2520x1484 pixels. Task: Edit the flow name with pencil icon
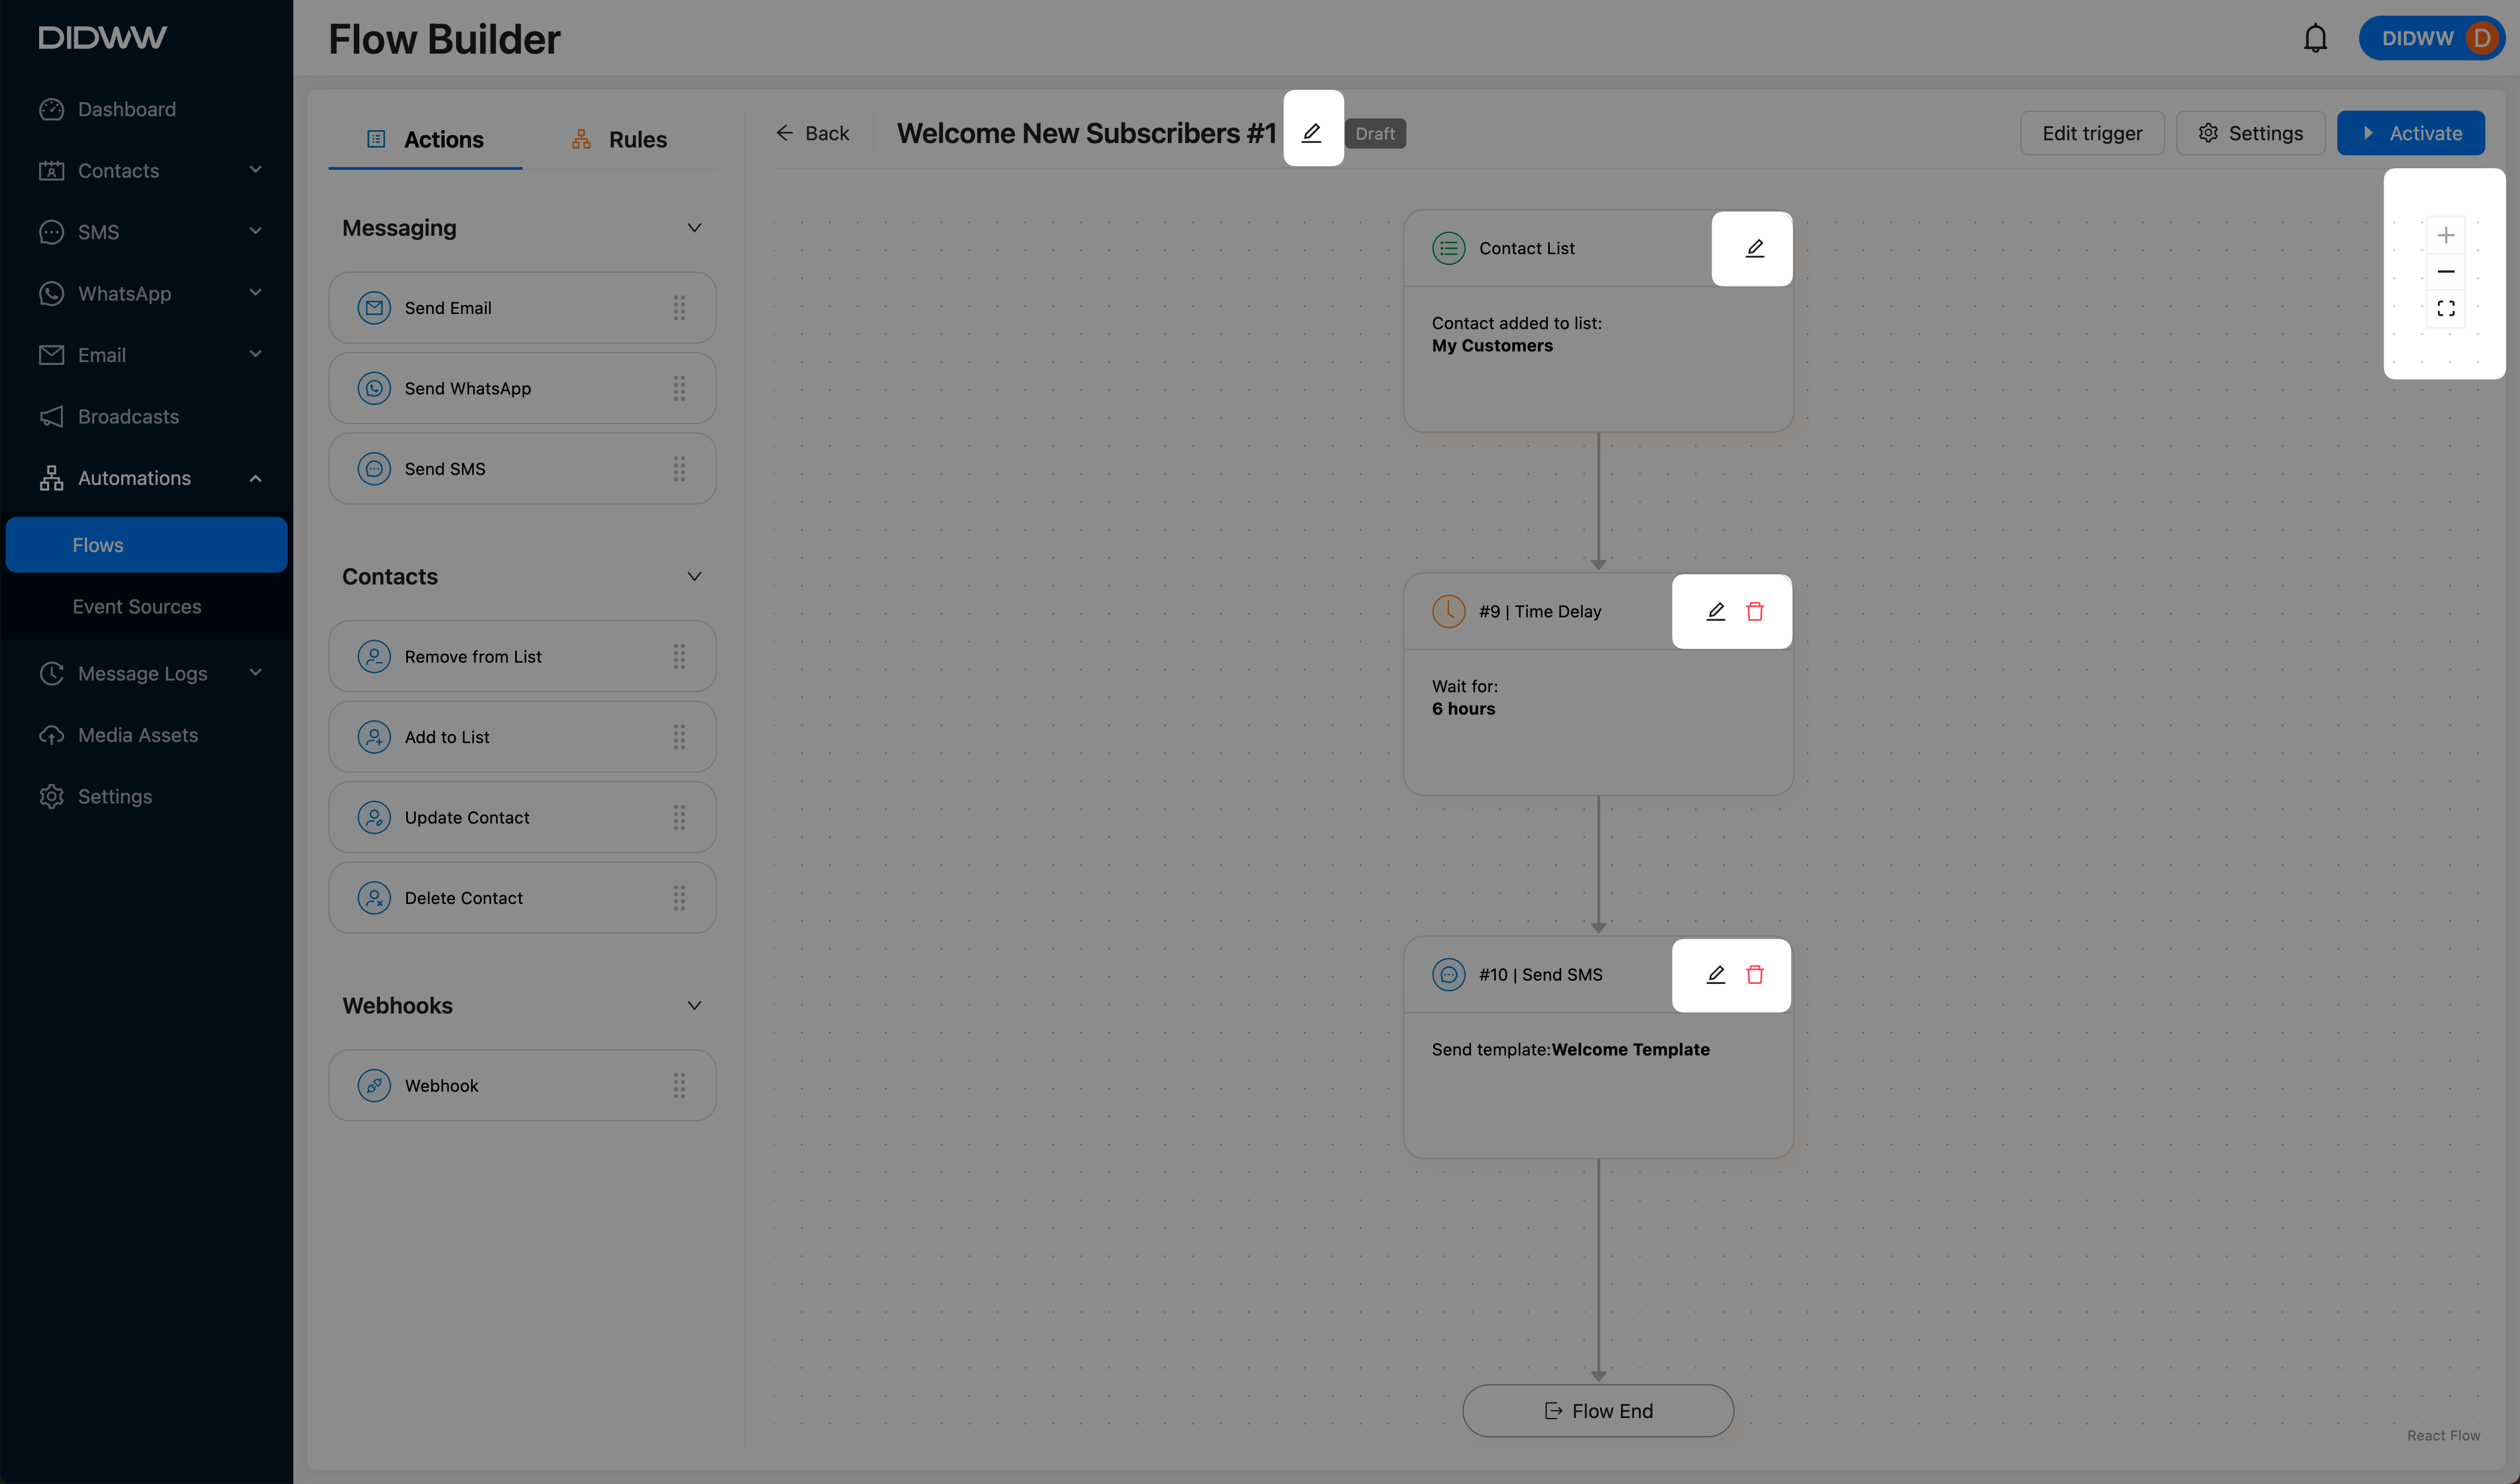pos(1311,132)
